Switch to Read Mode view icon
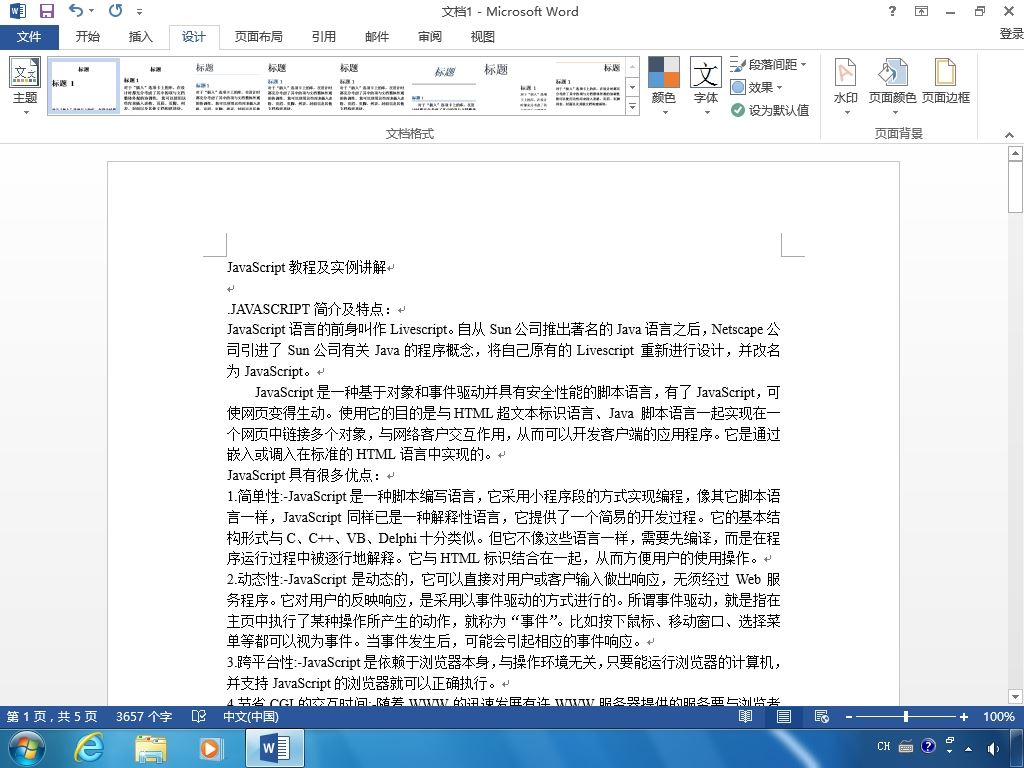Image resolution: width=1024 pixels, height=768 pixels. click(x=745, y=717)
